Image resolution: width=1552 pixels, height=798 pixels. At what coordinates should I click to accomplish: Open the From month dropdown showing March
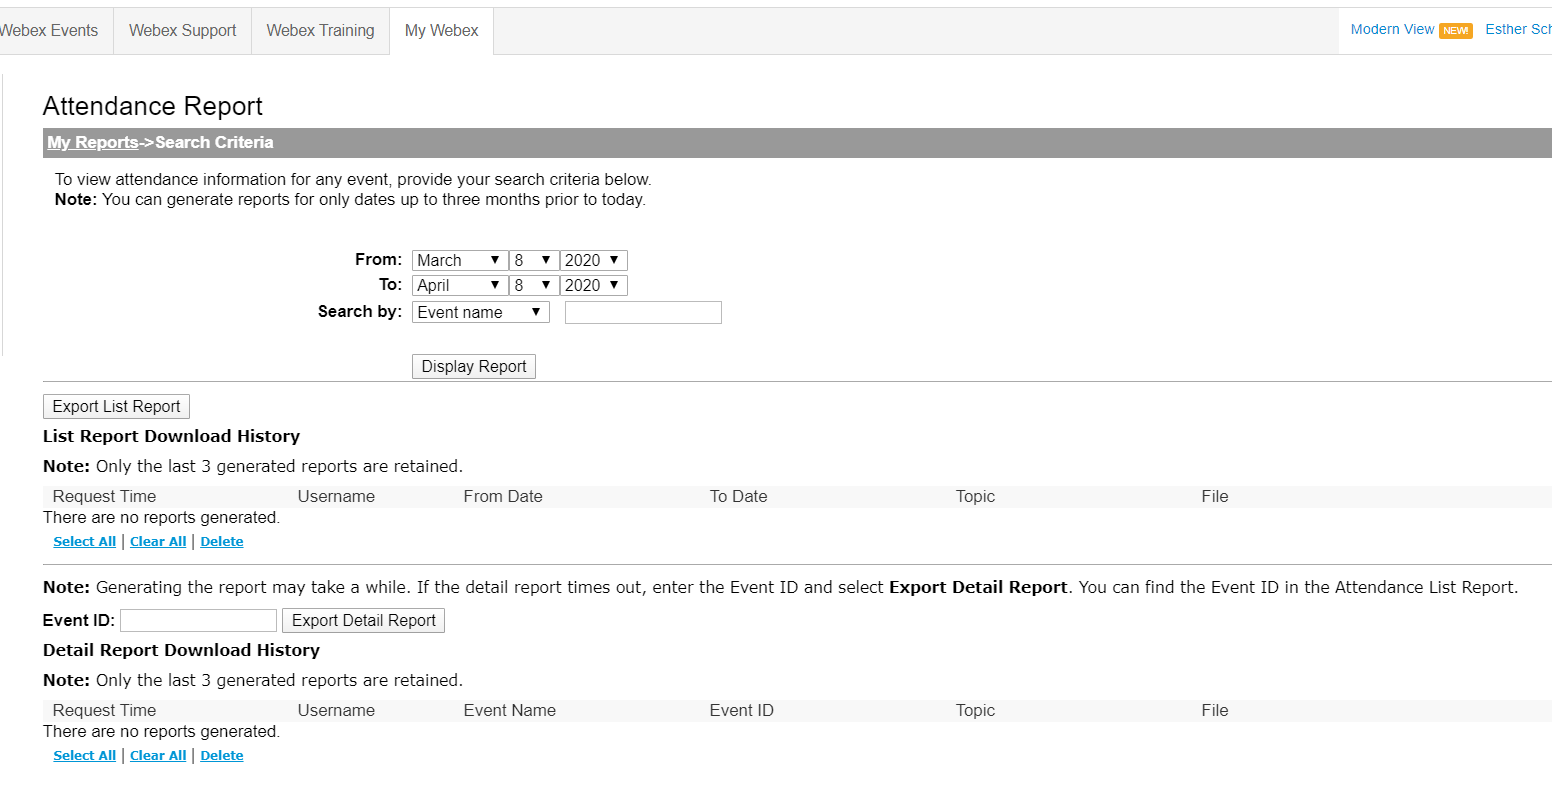click(x=459, y=260)
